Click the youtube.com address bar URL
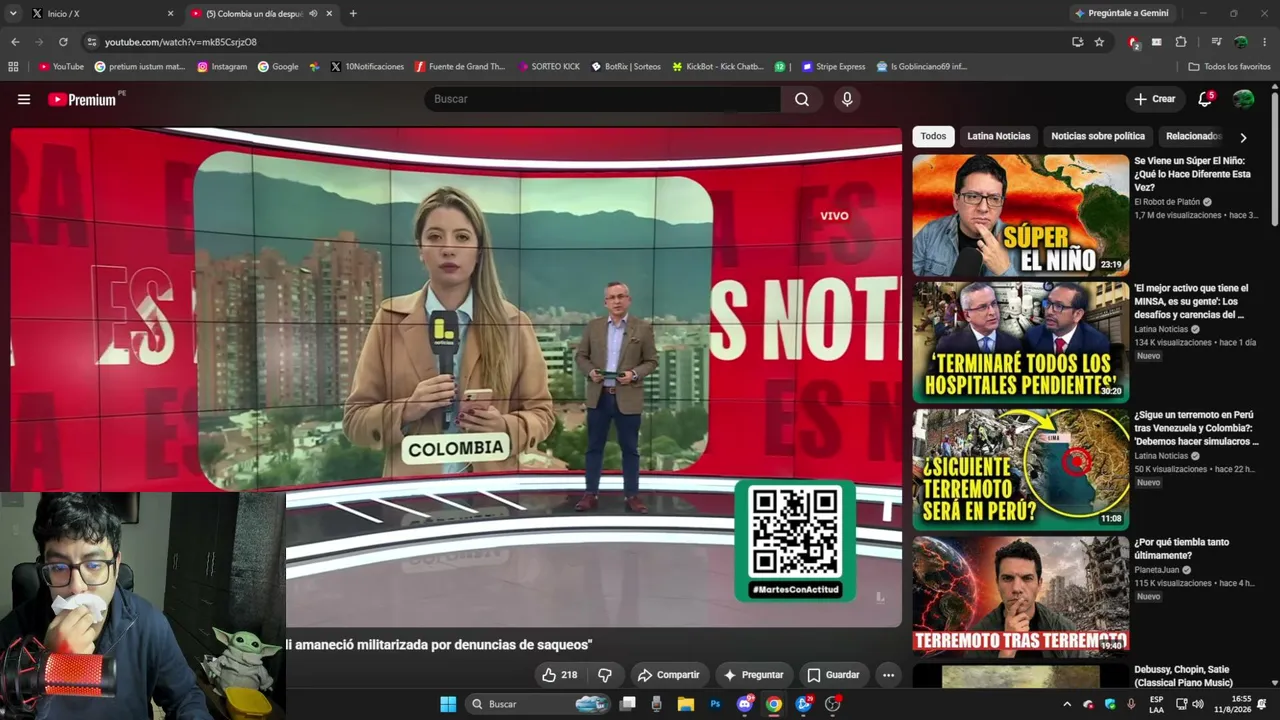1280x720 pixels. (x=181, y=42)
